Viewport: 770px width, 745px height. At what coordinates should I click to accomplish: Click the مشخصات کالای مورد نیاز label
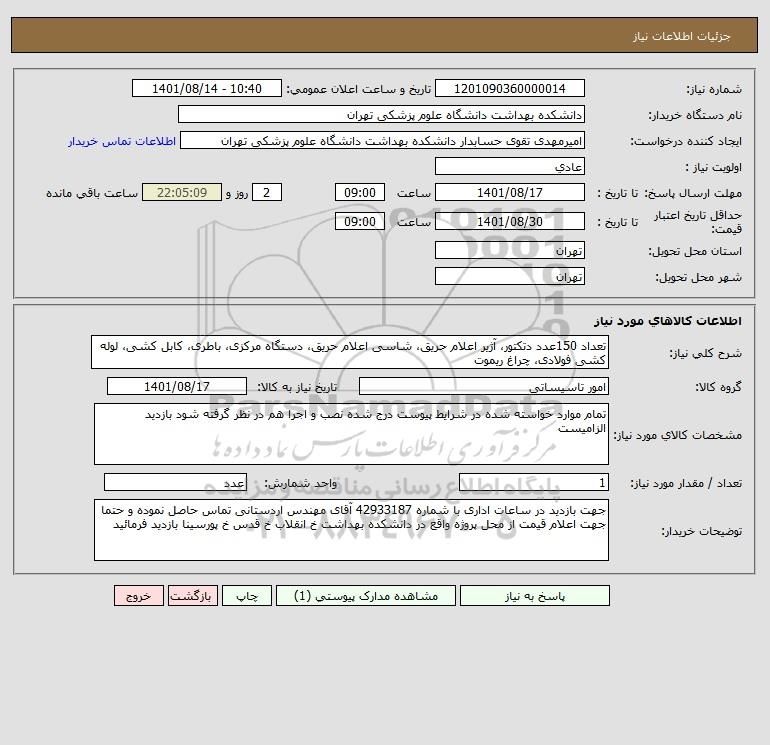pyautogui.click(x=678, y=435)
